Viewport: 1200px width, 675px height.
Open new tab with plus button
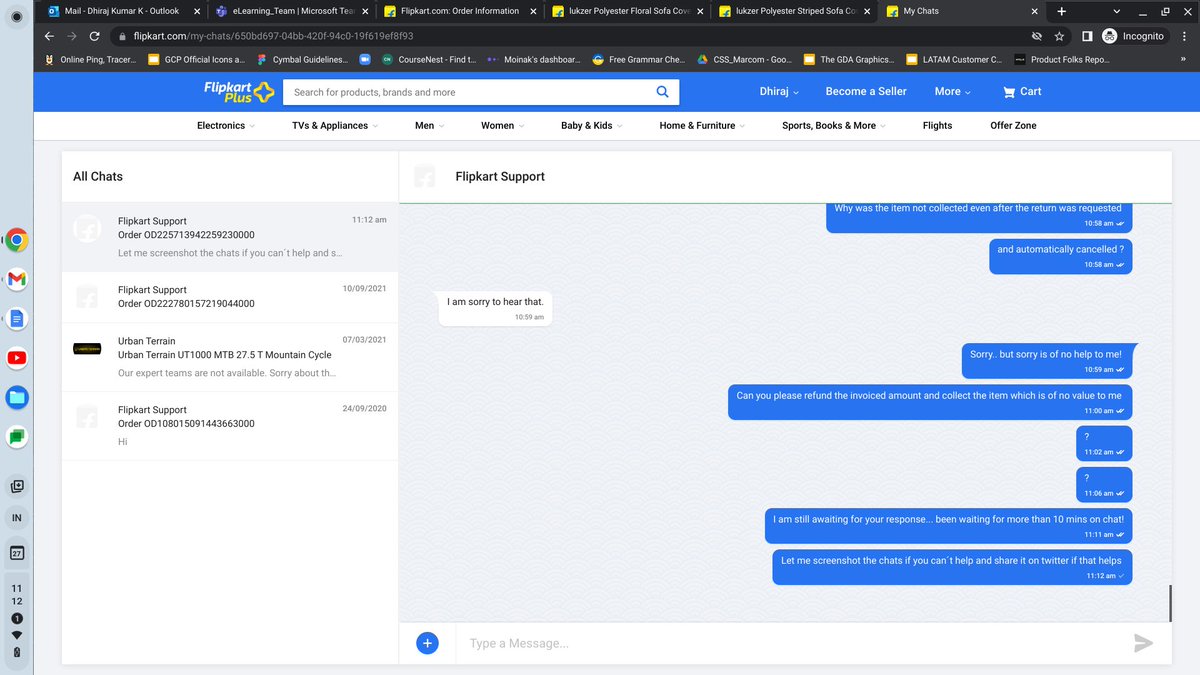tap(1061, 11)
